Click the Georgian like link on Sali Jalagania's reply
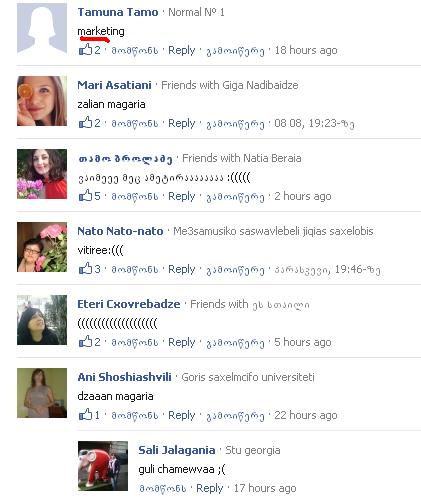The image size is (421, 501). 163,489
